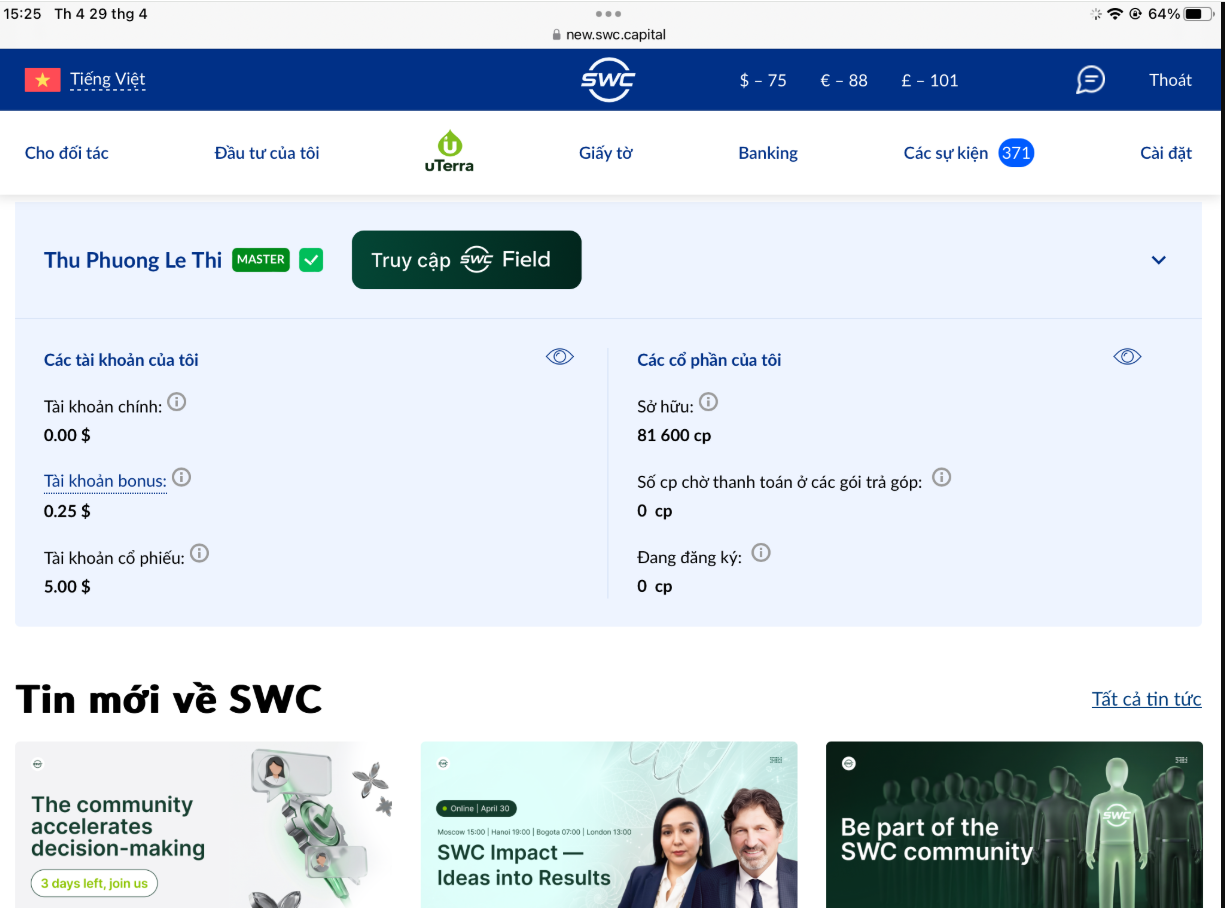The height and width of the screenshot is (908, 1225).
Task: Open the Cho đối tác menu
Action: point(67,153)
